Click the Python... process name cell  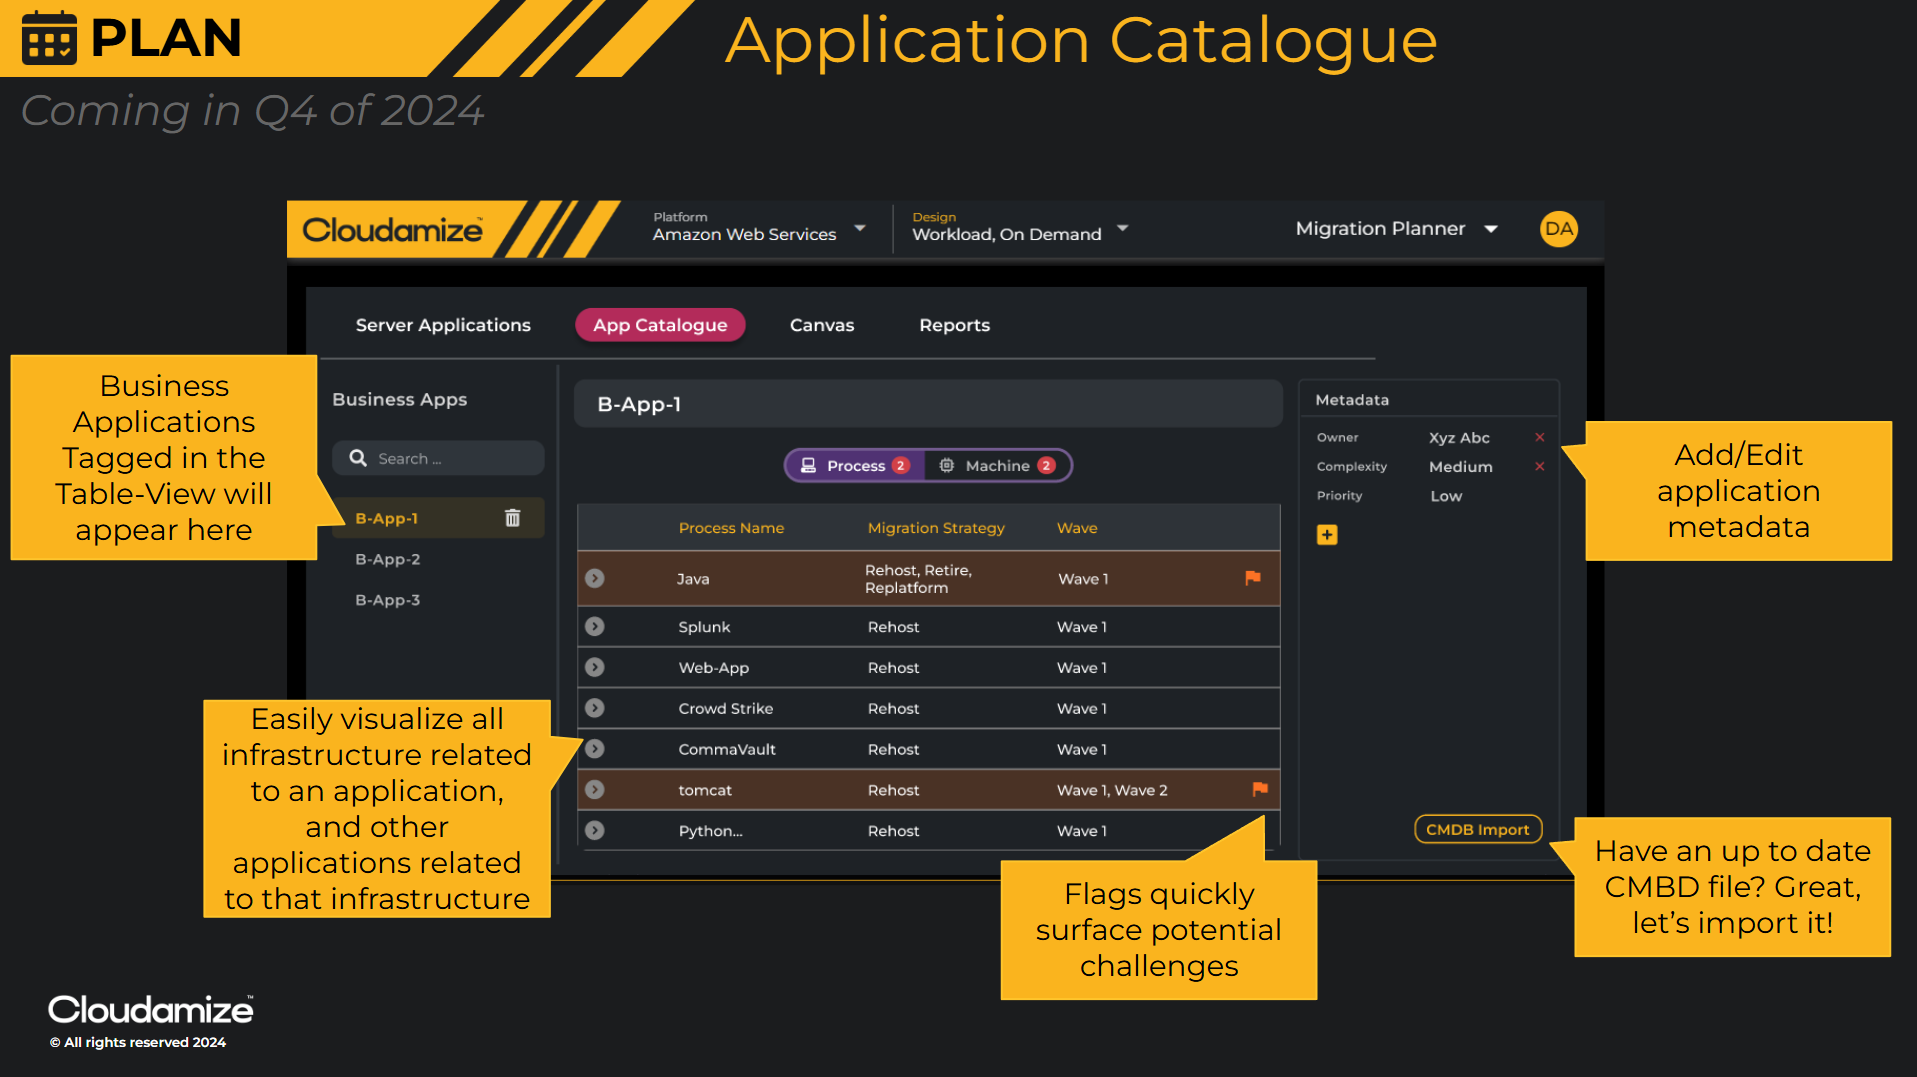click(x=710, y=831)
